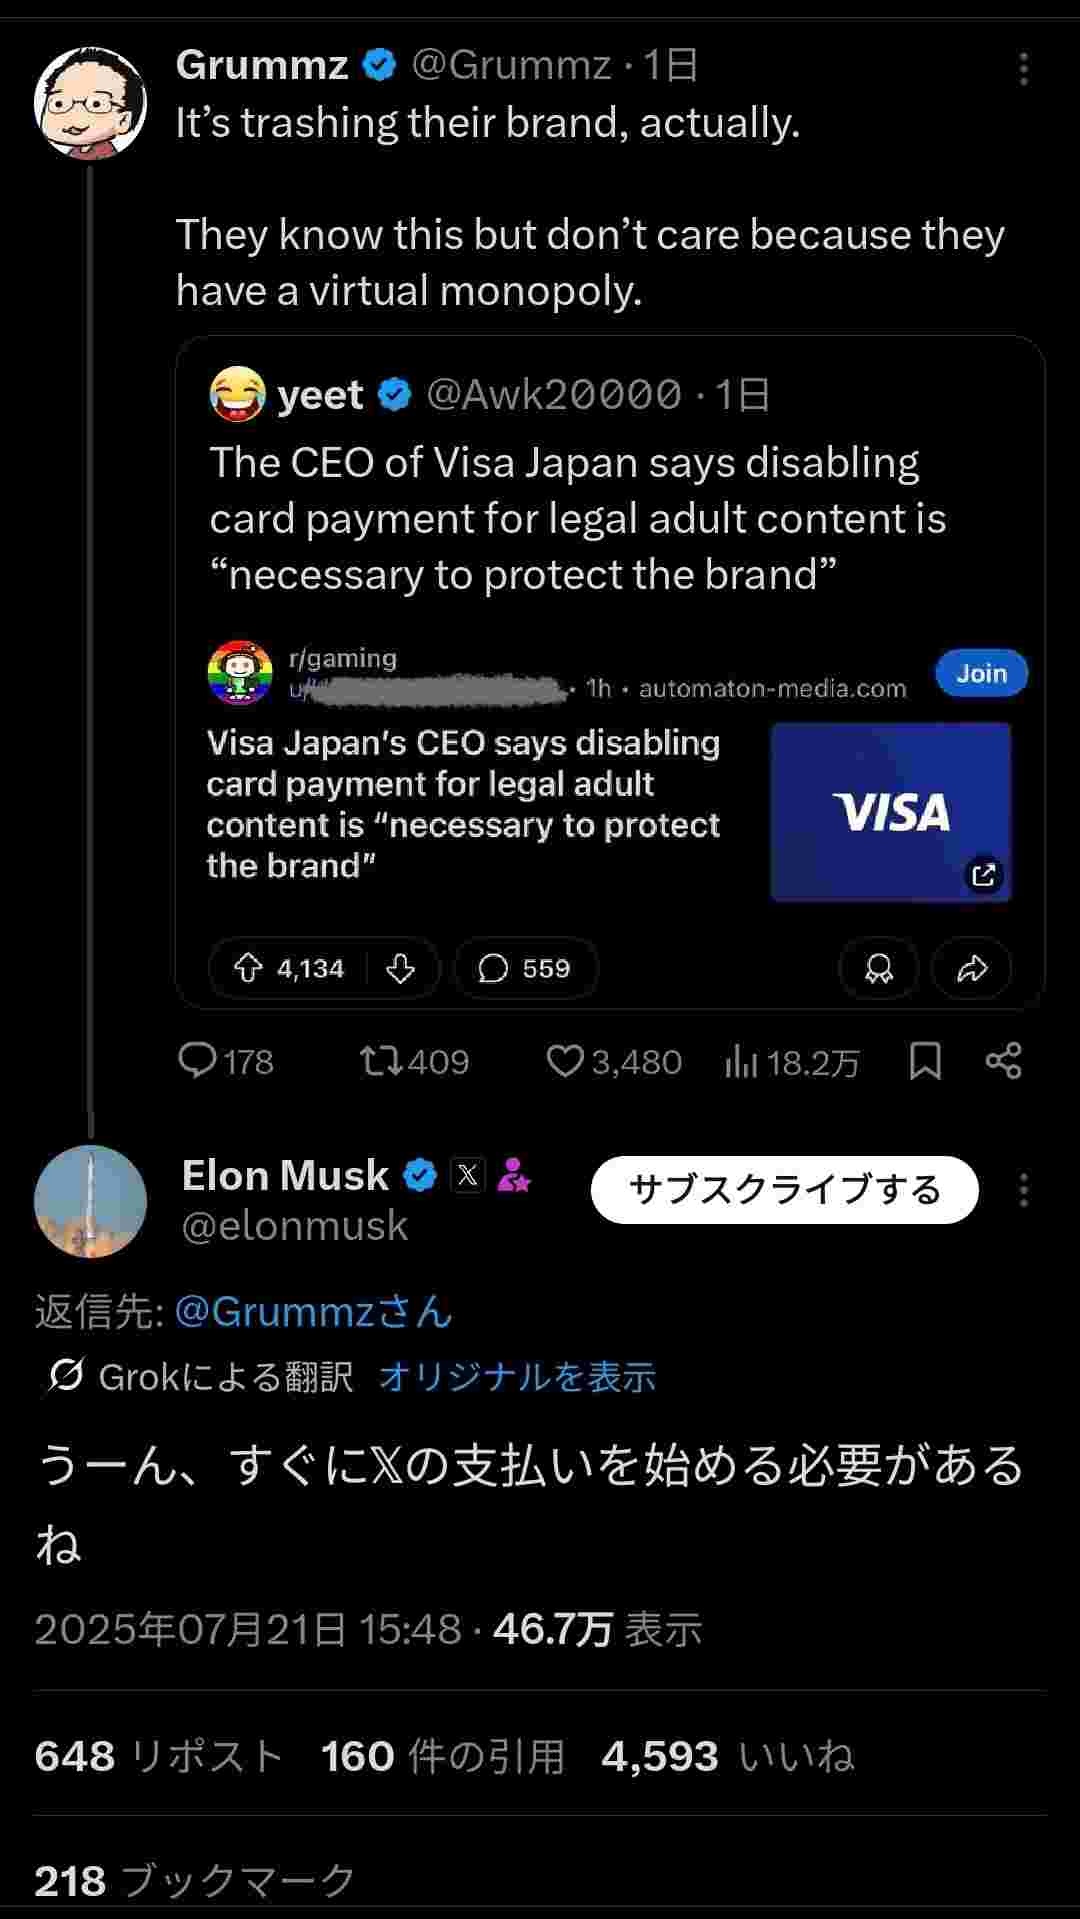Click the Join button on Reddit card
The image size is (1080, 1919).
(981, 673)
